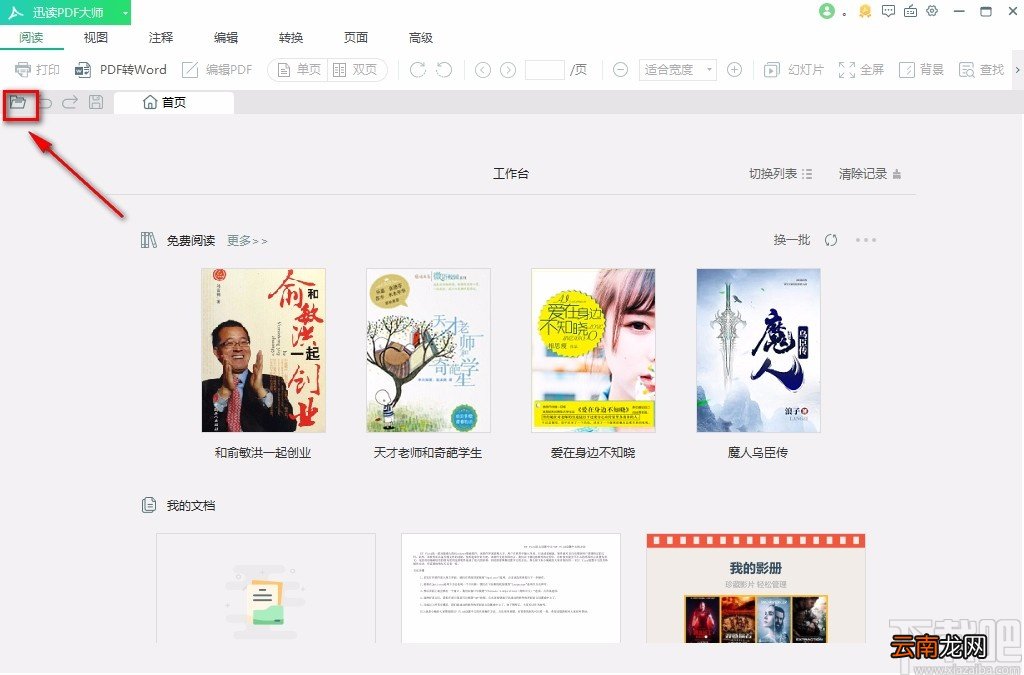Click the refresh circular arrow icon
This screenshot has height=675, width=1024.
click(831, 240)
